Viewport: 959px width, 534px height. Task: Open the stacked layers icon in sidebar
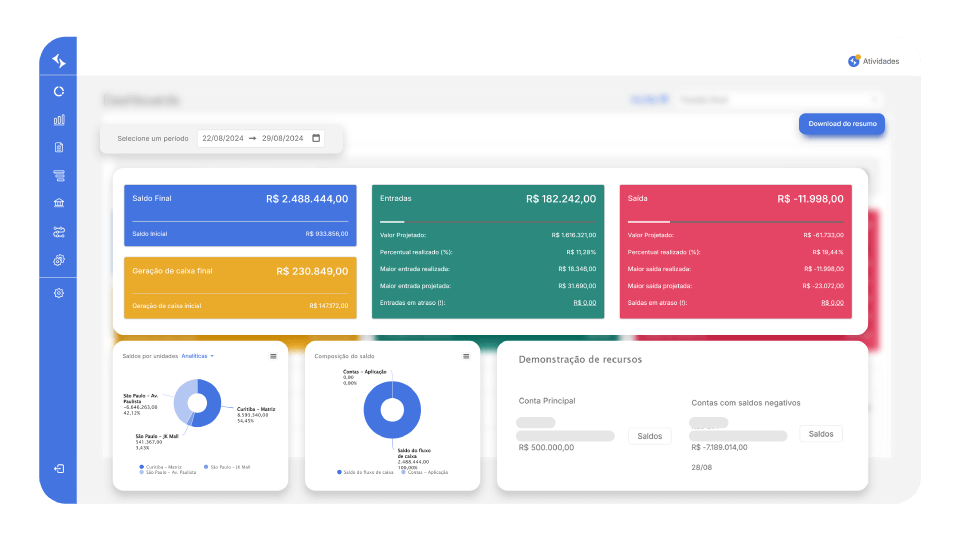[59, 176]
